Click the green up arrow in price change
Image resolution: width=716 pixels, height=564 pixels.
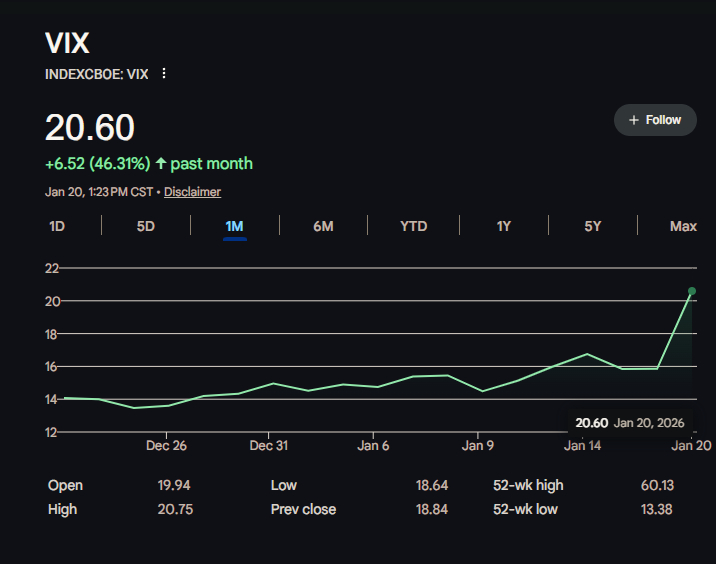[161, 163]
